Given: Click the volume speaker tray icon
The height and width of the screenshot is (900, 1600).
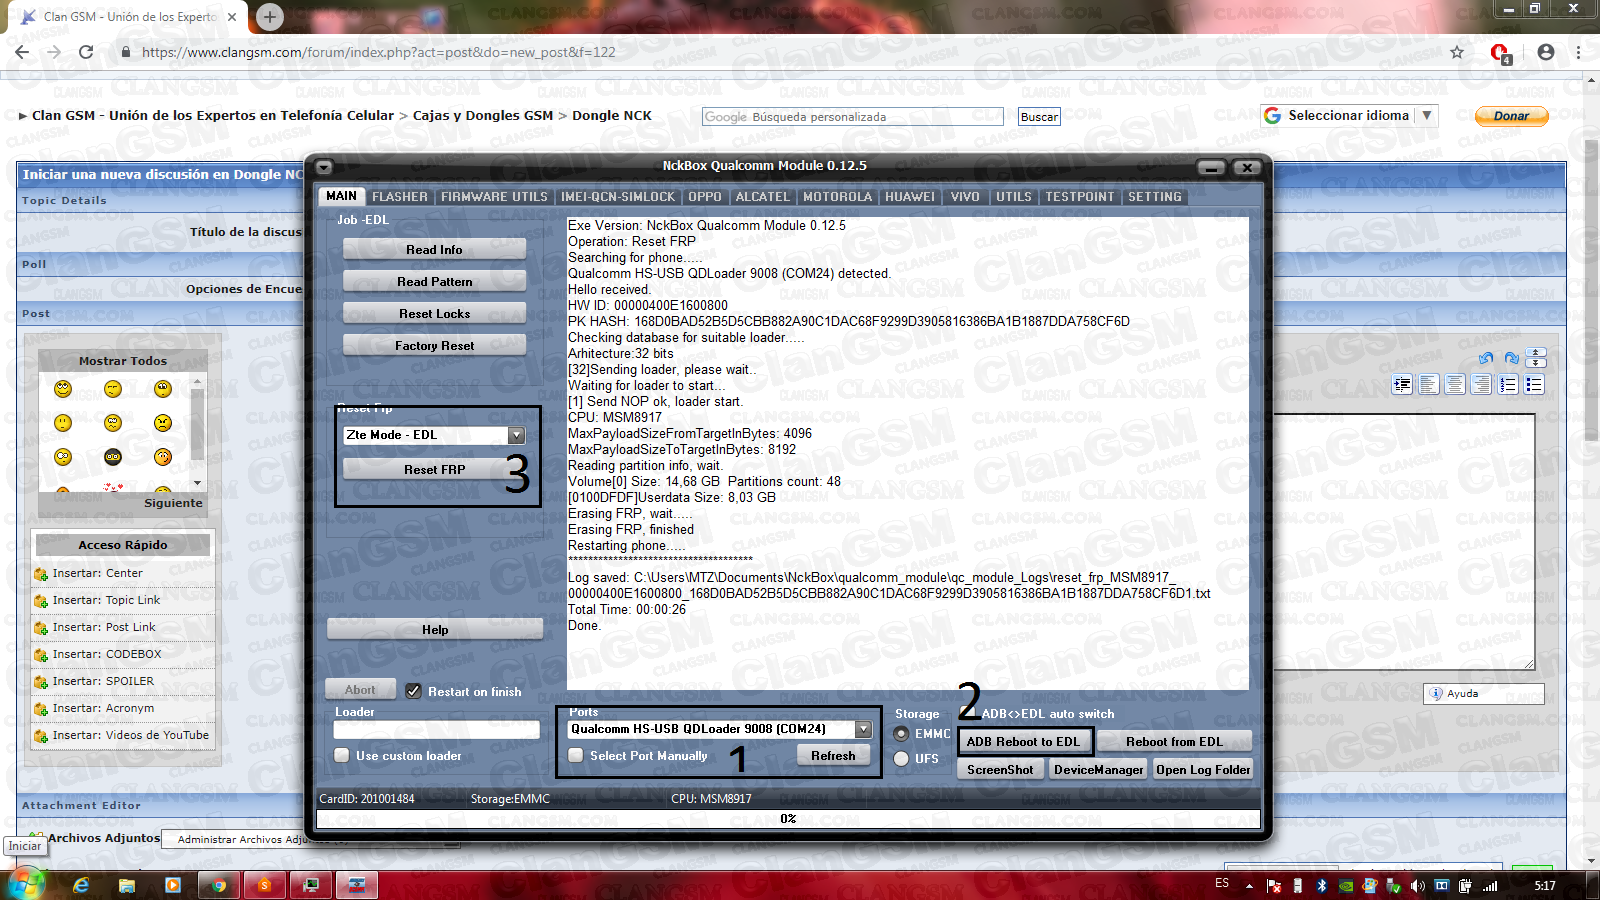Looking at the screenshot, I should point(1417,885).
